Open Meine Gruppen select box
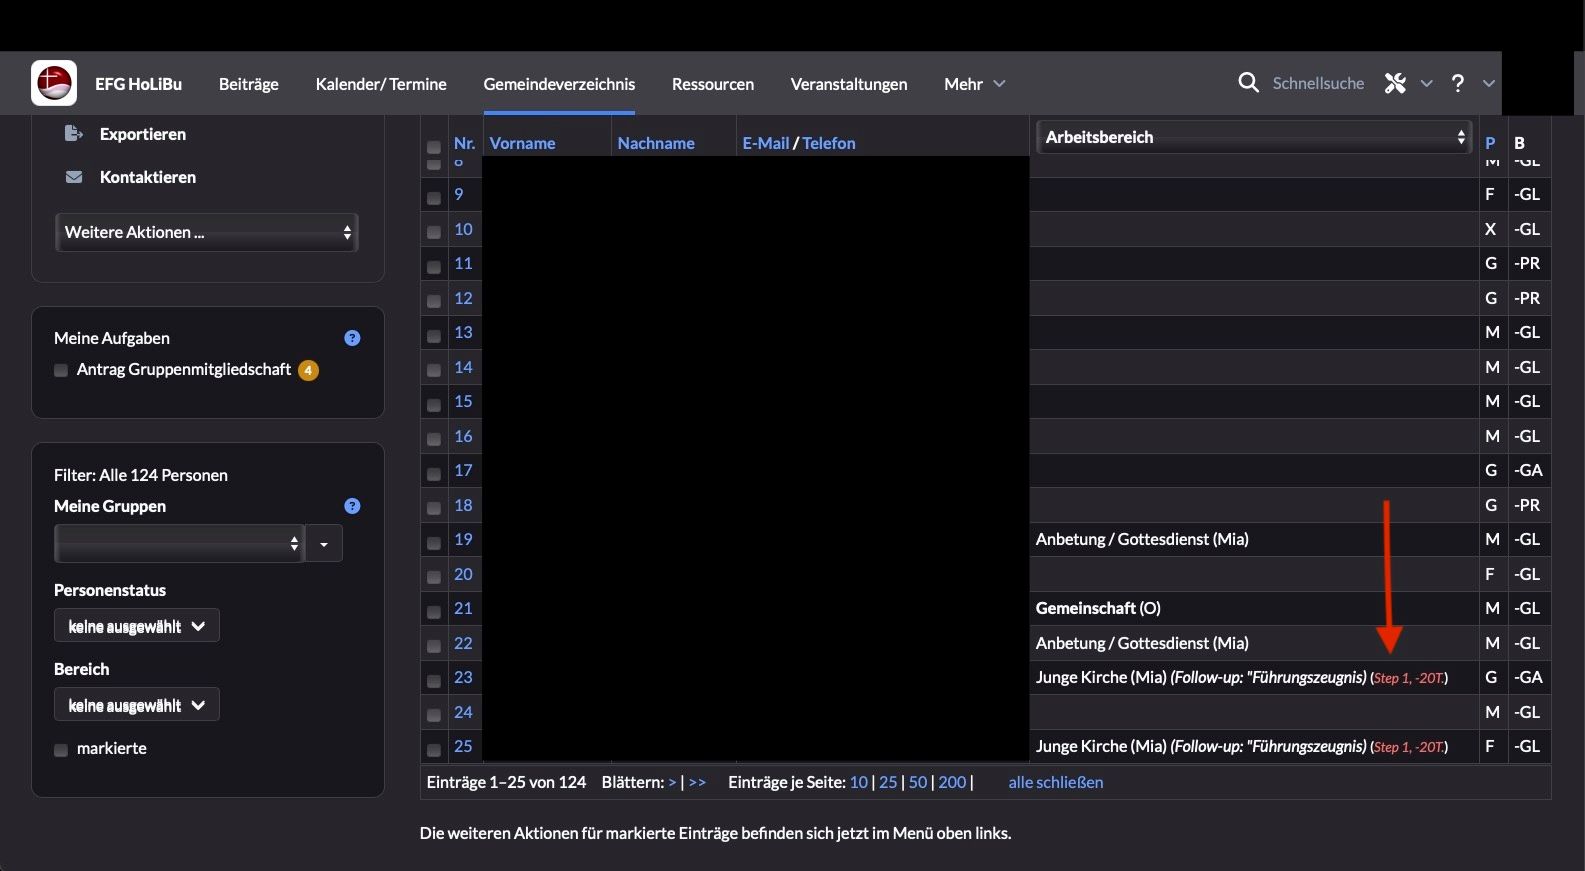 179,543
